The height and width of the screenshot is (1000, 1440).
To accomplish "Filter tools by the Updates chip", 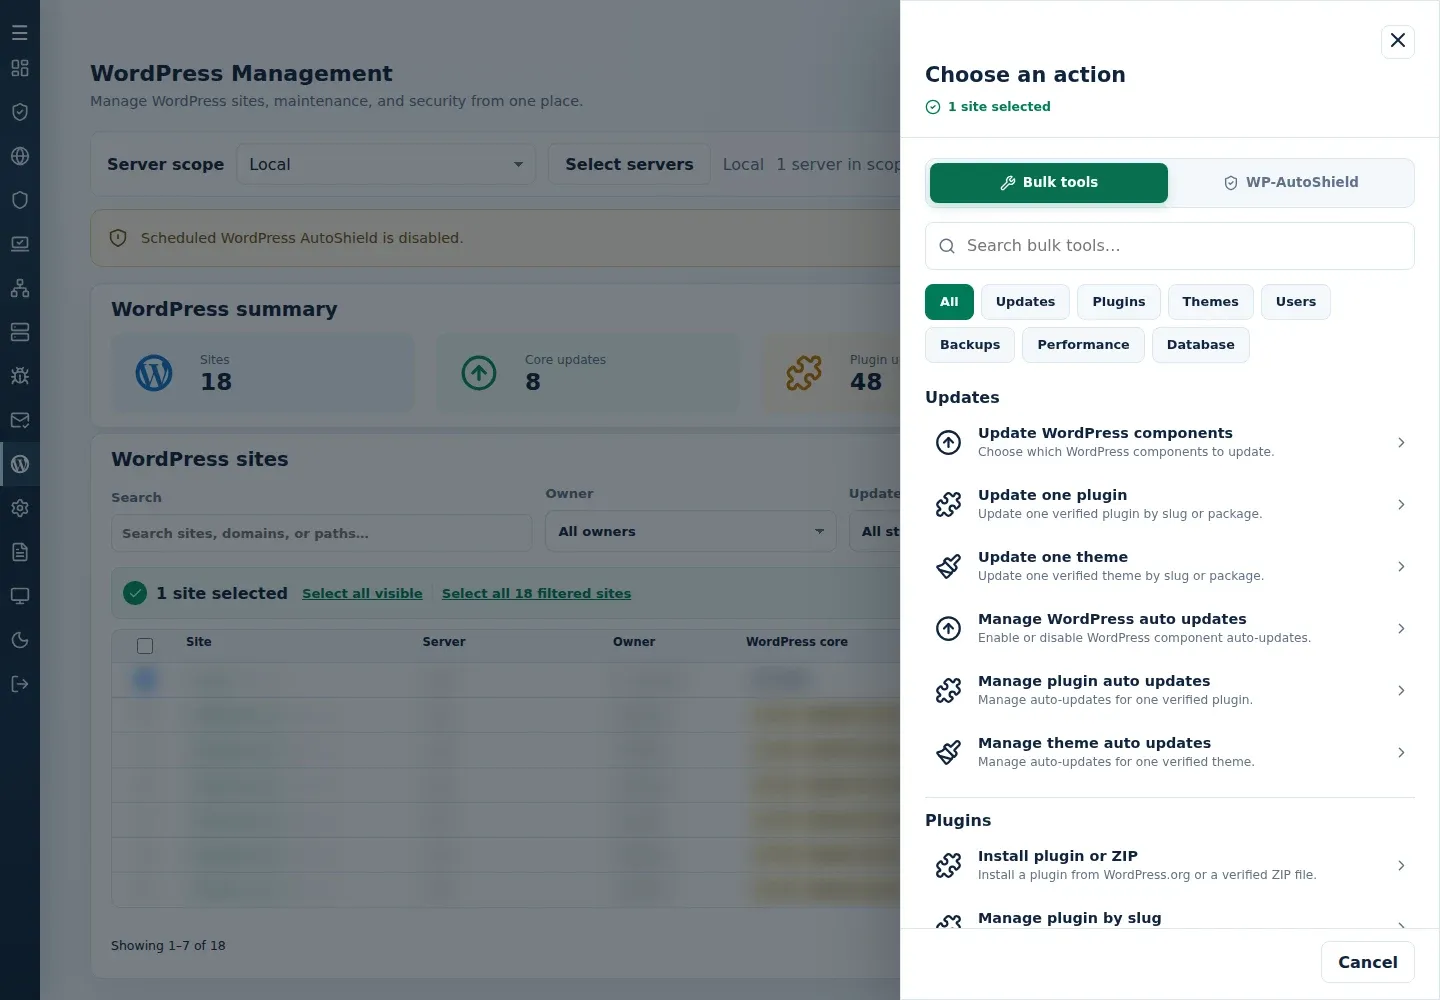I will pyautogui.click(x=1025, y=302).
